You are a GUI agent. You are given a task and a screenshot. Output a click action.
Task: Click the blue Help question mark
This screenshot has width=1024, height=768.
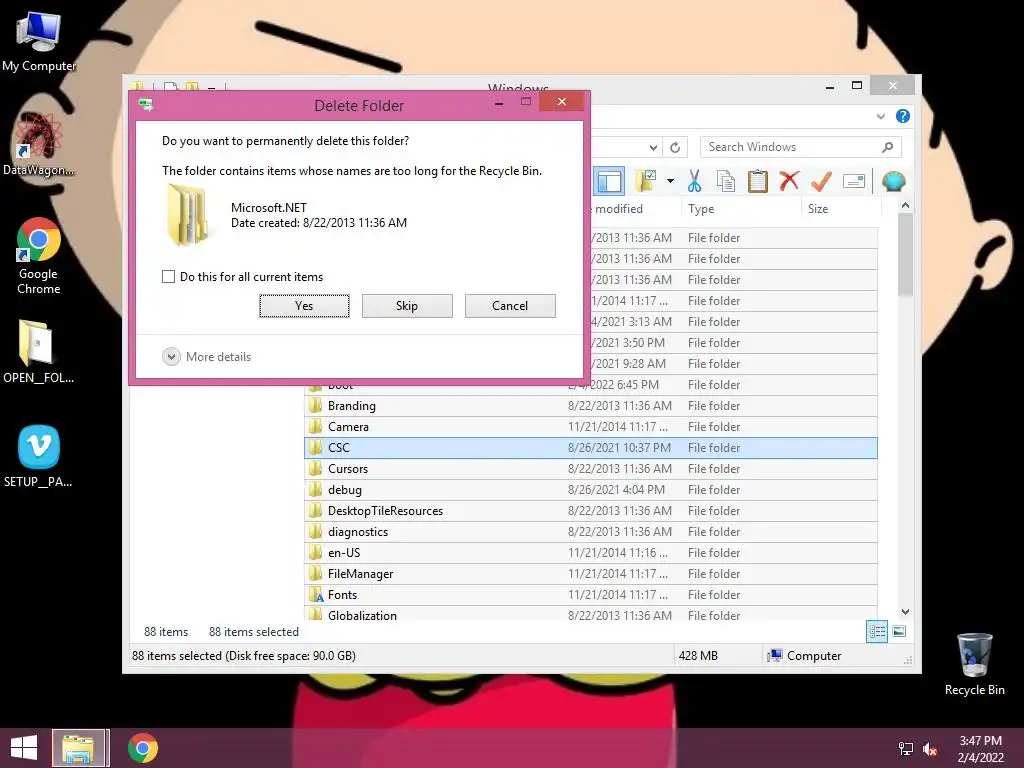point(903,116)
